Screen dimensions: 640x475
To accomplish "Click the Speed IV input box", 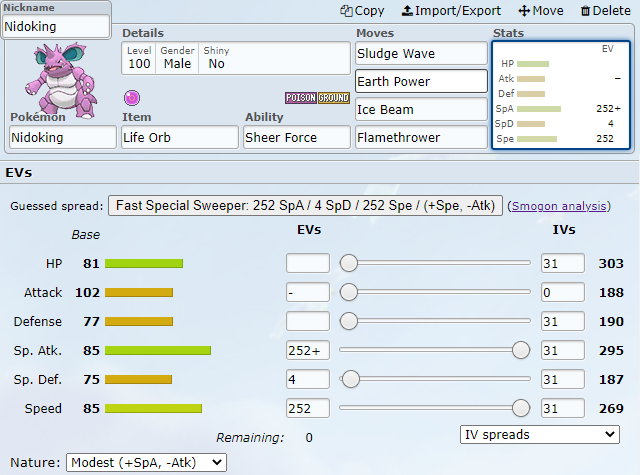I will click(563, 408).
